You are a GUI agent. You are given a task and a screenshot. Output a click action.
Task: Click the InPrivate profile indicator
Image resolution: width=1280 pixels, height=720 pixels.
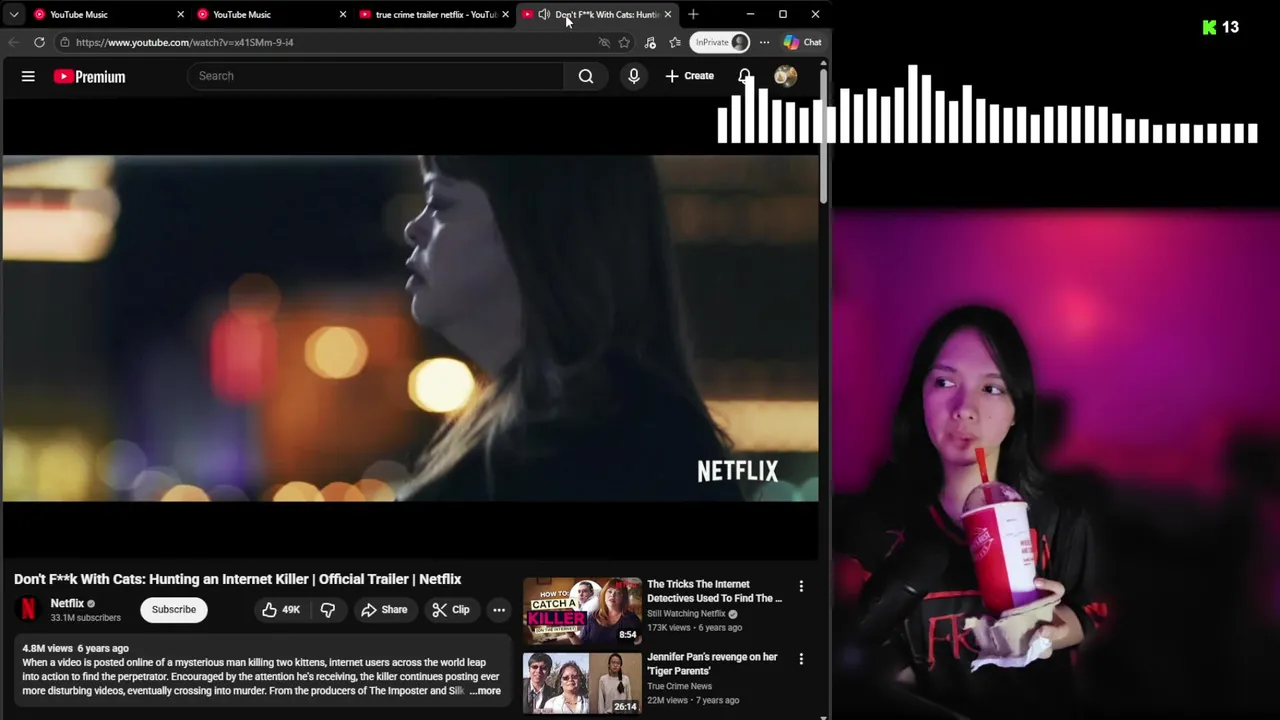click(x=720, y=42)
